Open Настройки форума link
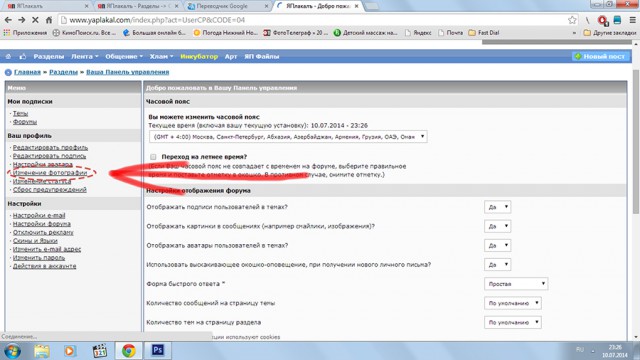Viewport: 640px width, 360px height. 42,224
